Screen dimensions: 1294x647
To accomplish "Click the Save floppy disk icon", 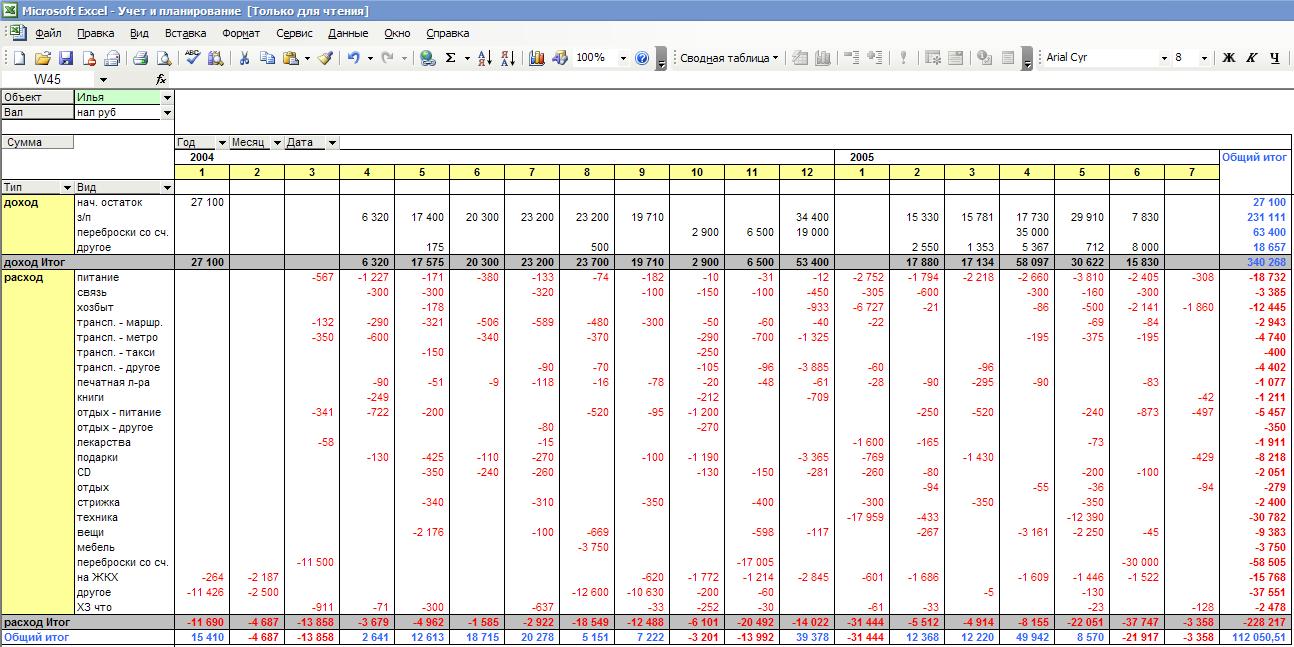I will [66, 58].
